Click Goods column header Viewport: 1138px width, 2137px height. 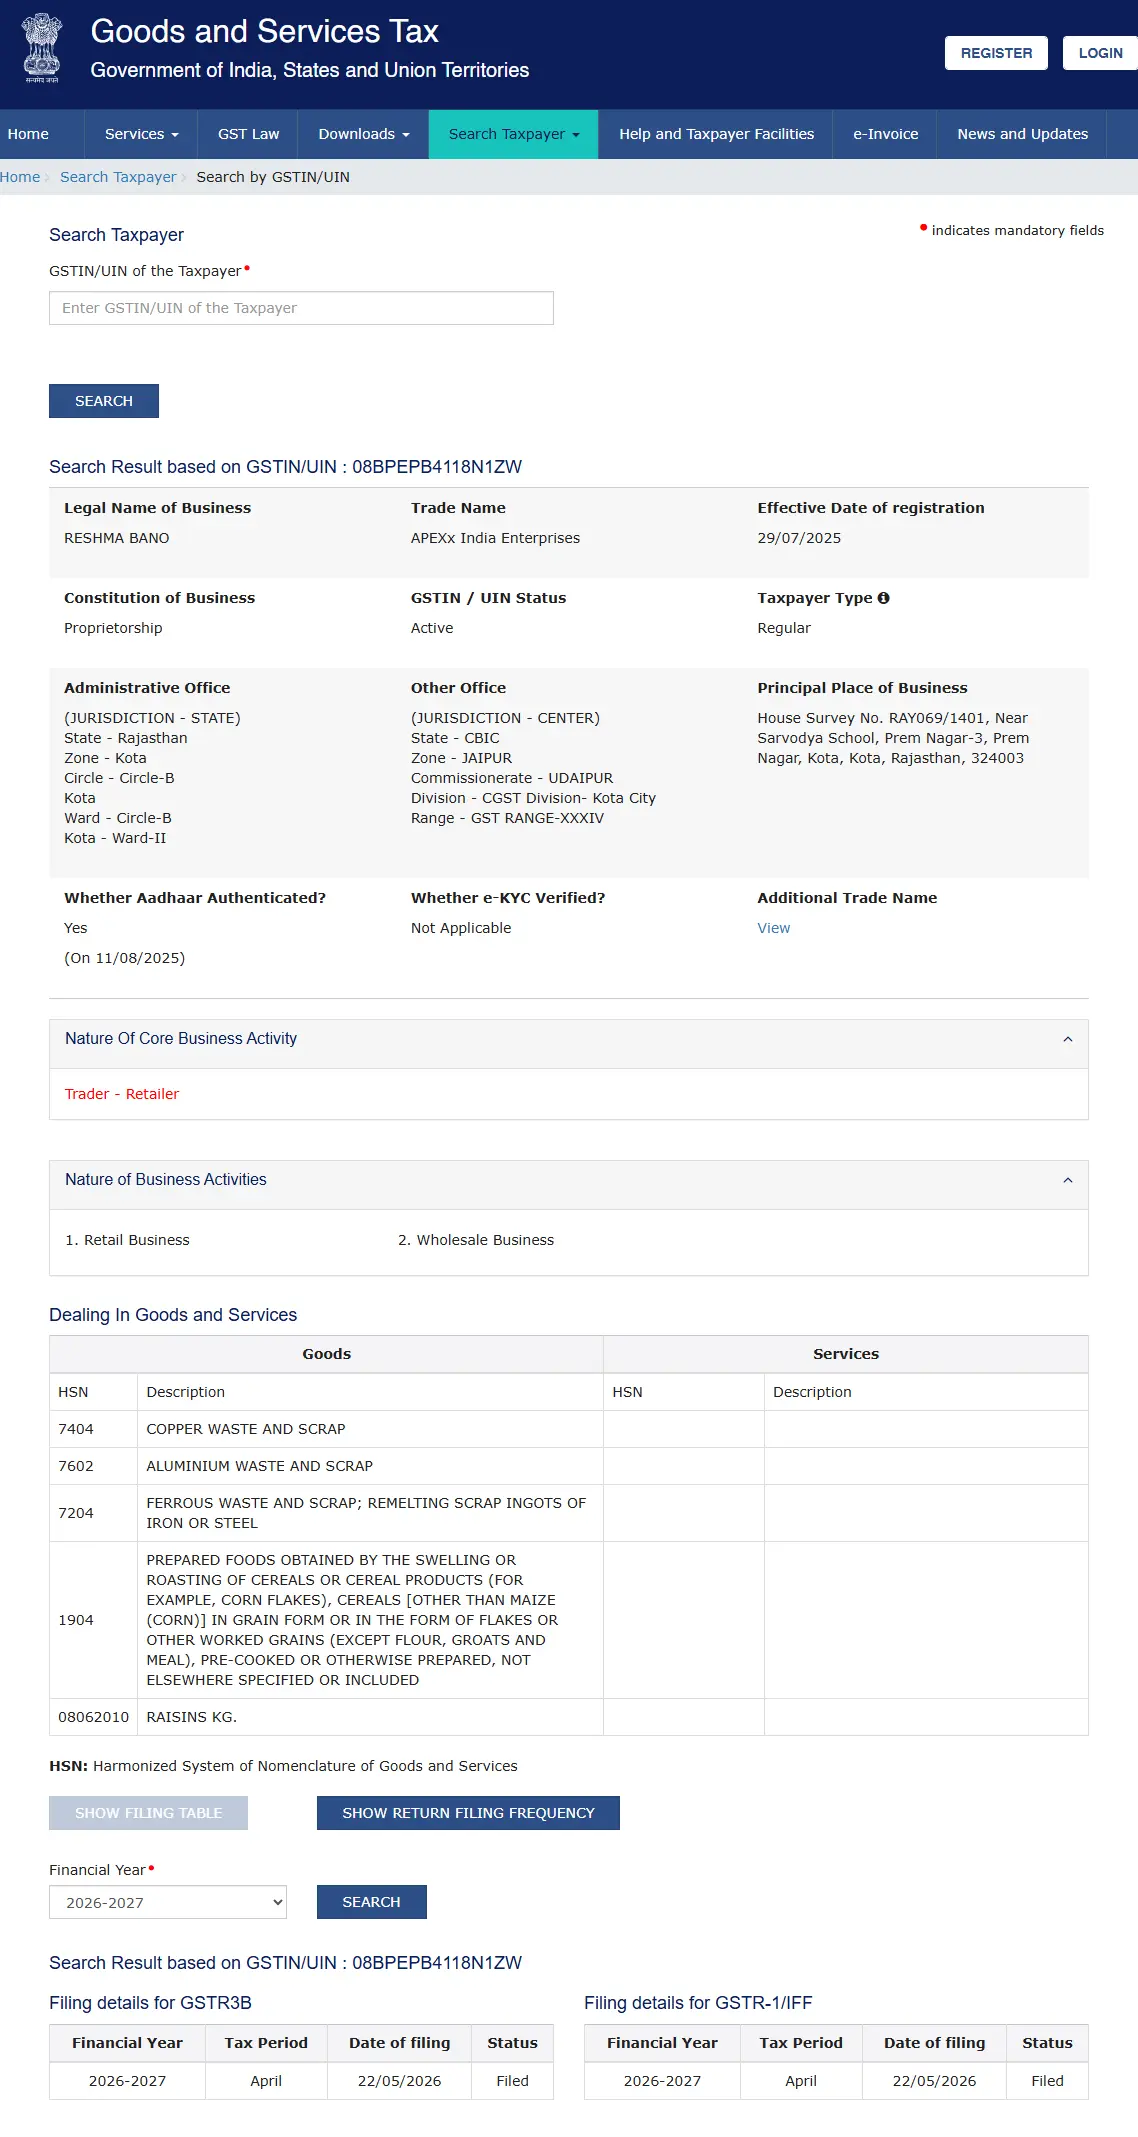click(x=326, y=1354)
